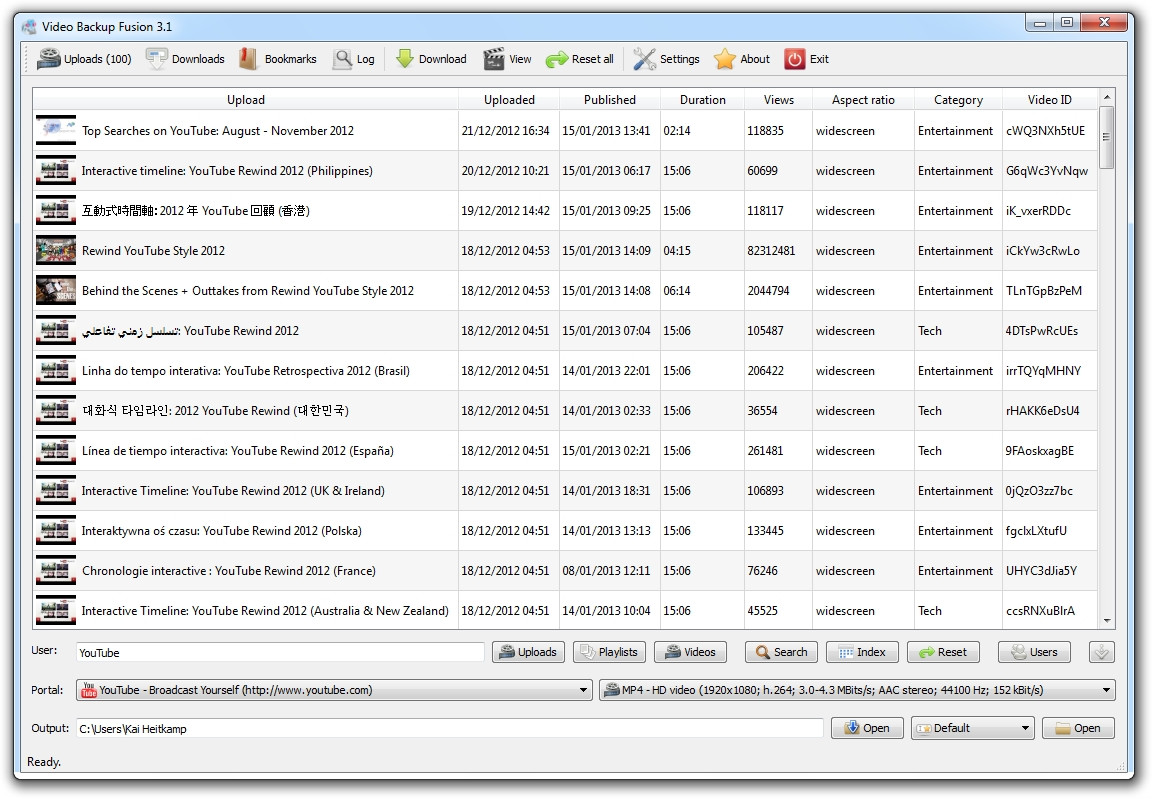
Task: Select 'Linha do tempo interativa' Brasil row
Action: tap(246, 370)
